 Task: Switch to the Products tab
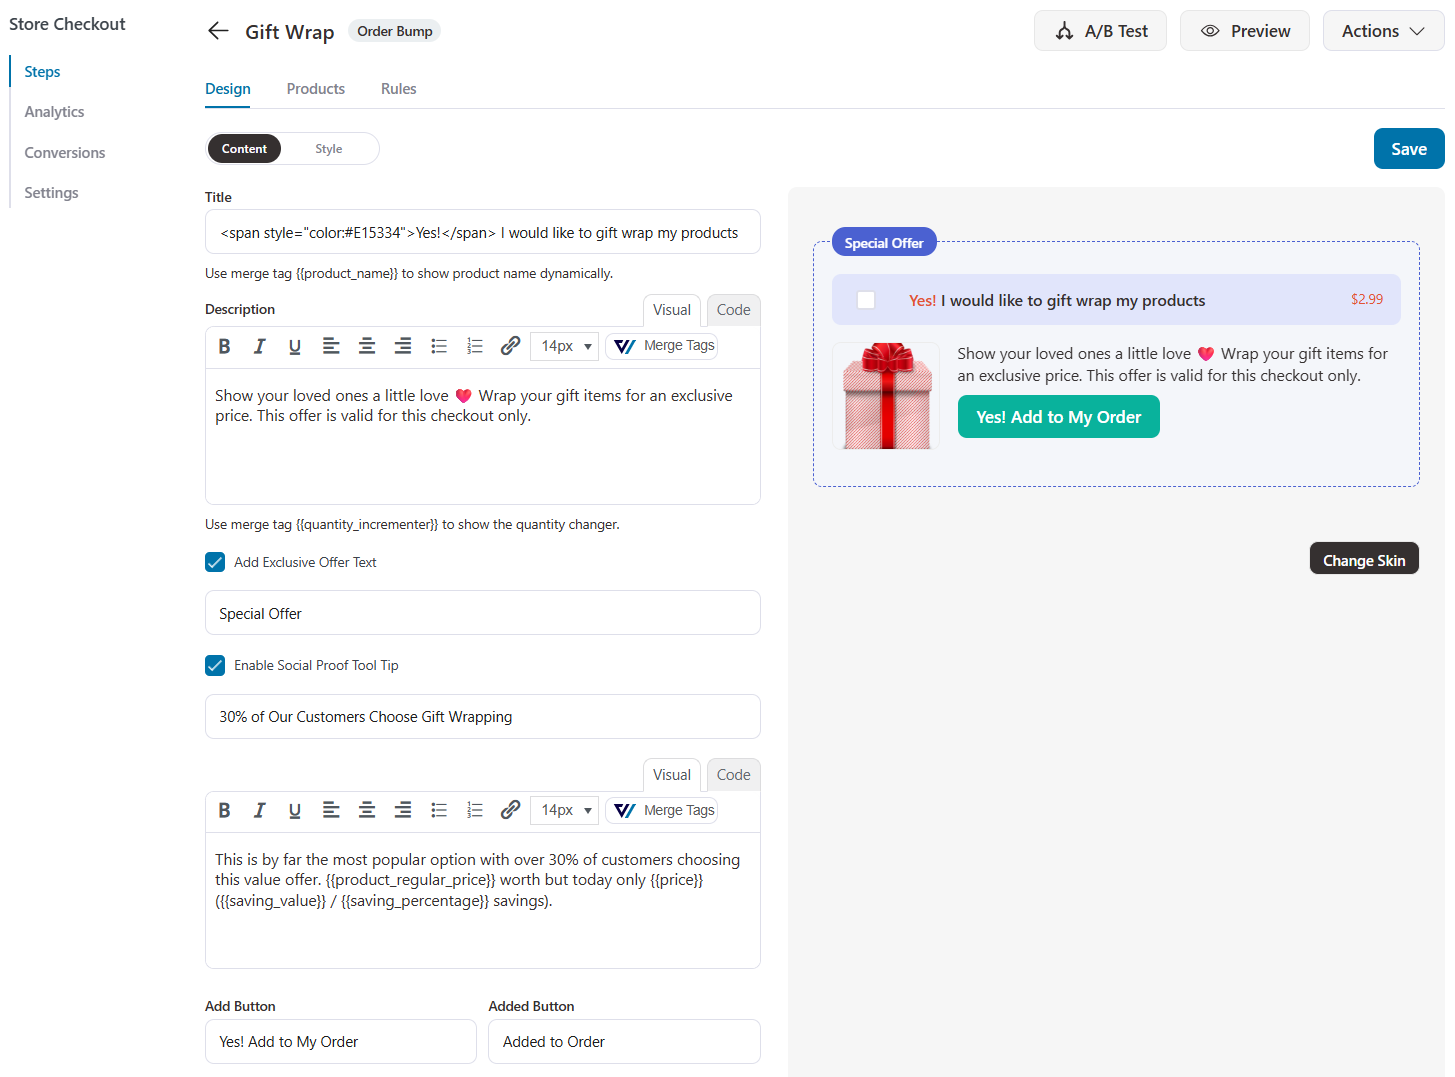click(x=316, y=89)
